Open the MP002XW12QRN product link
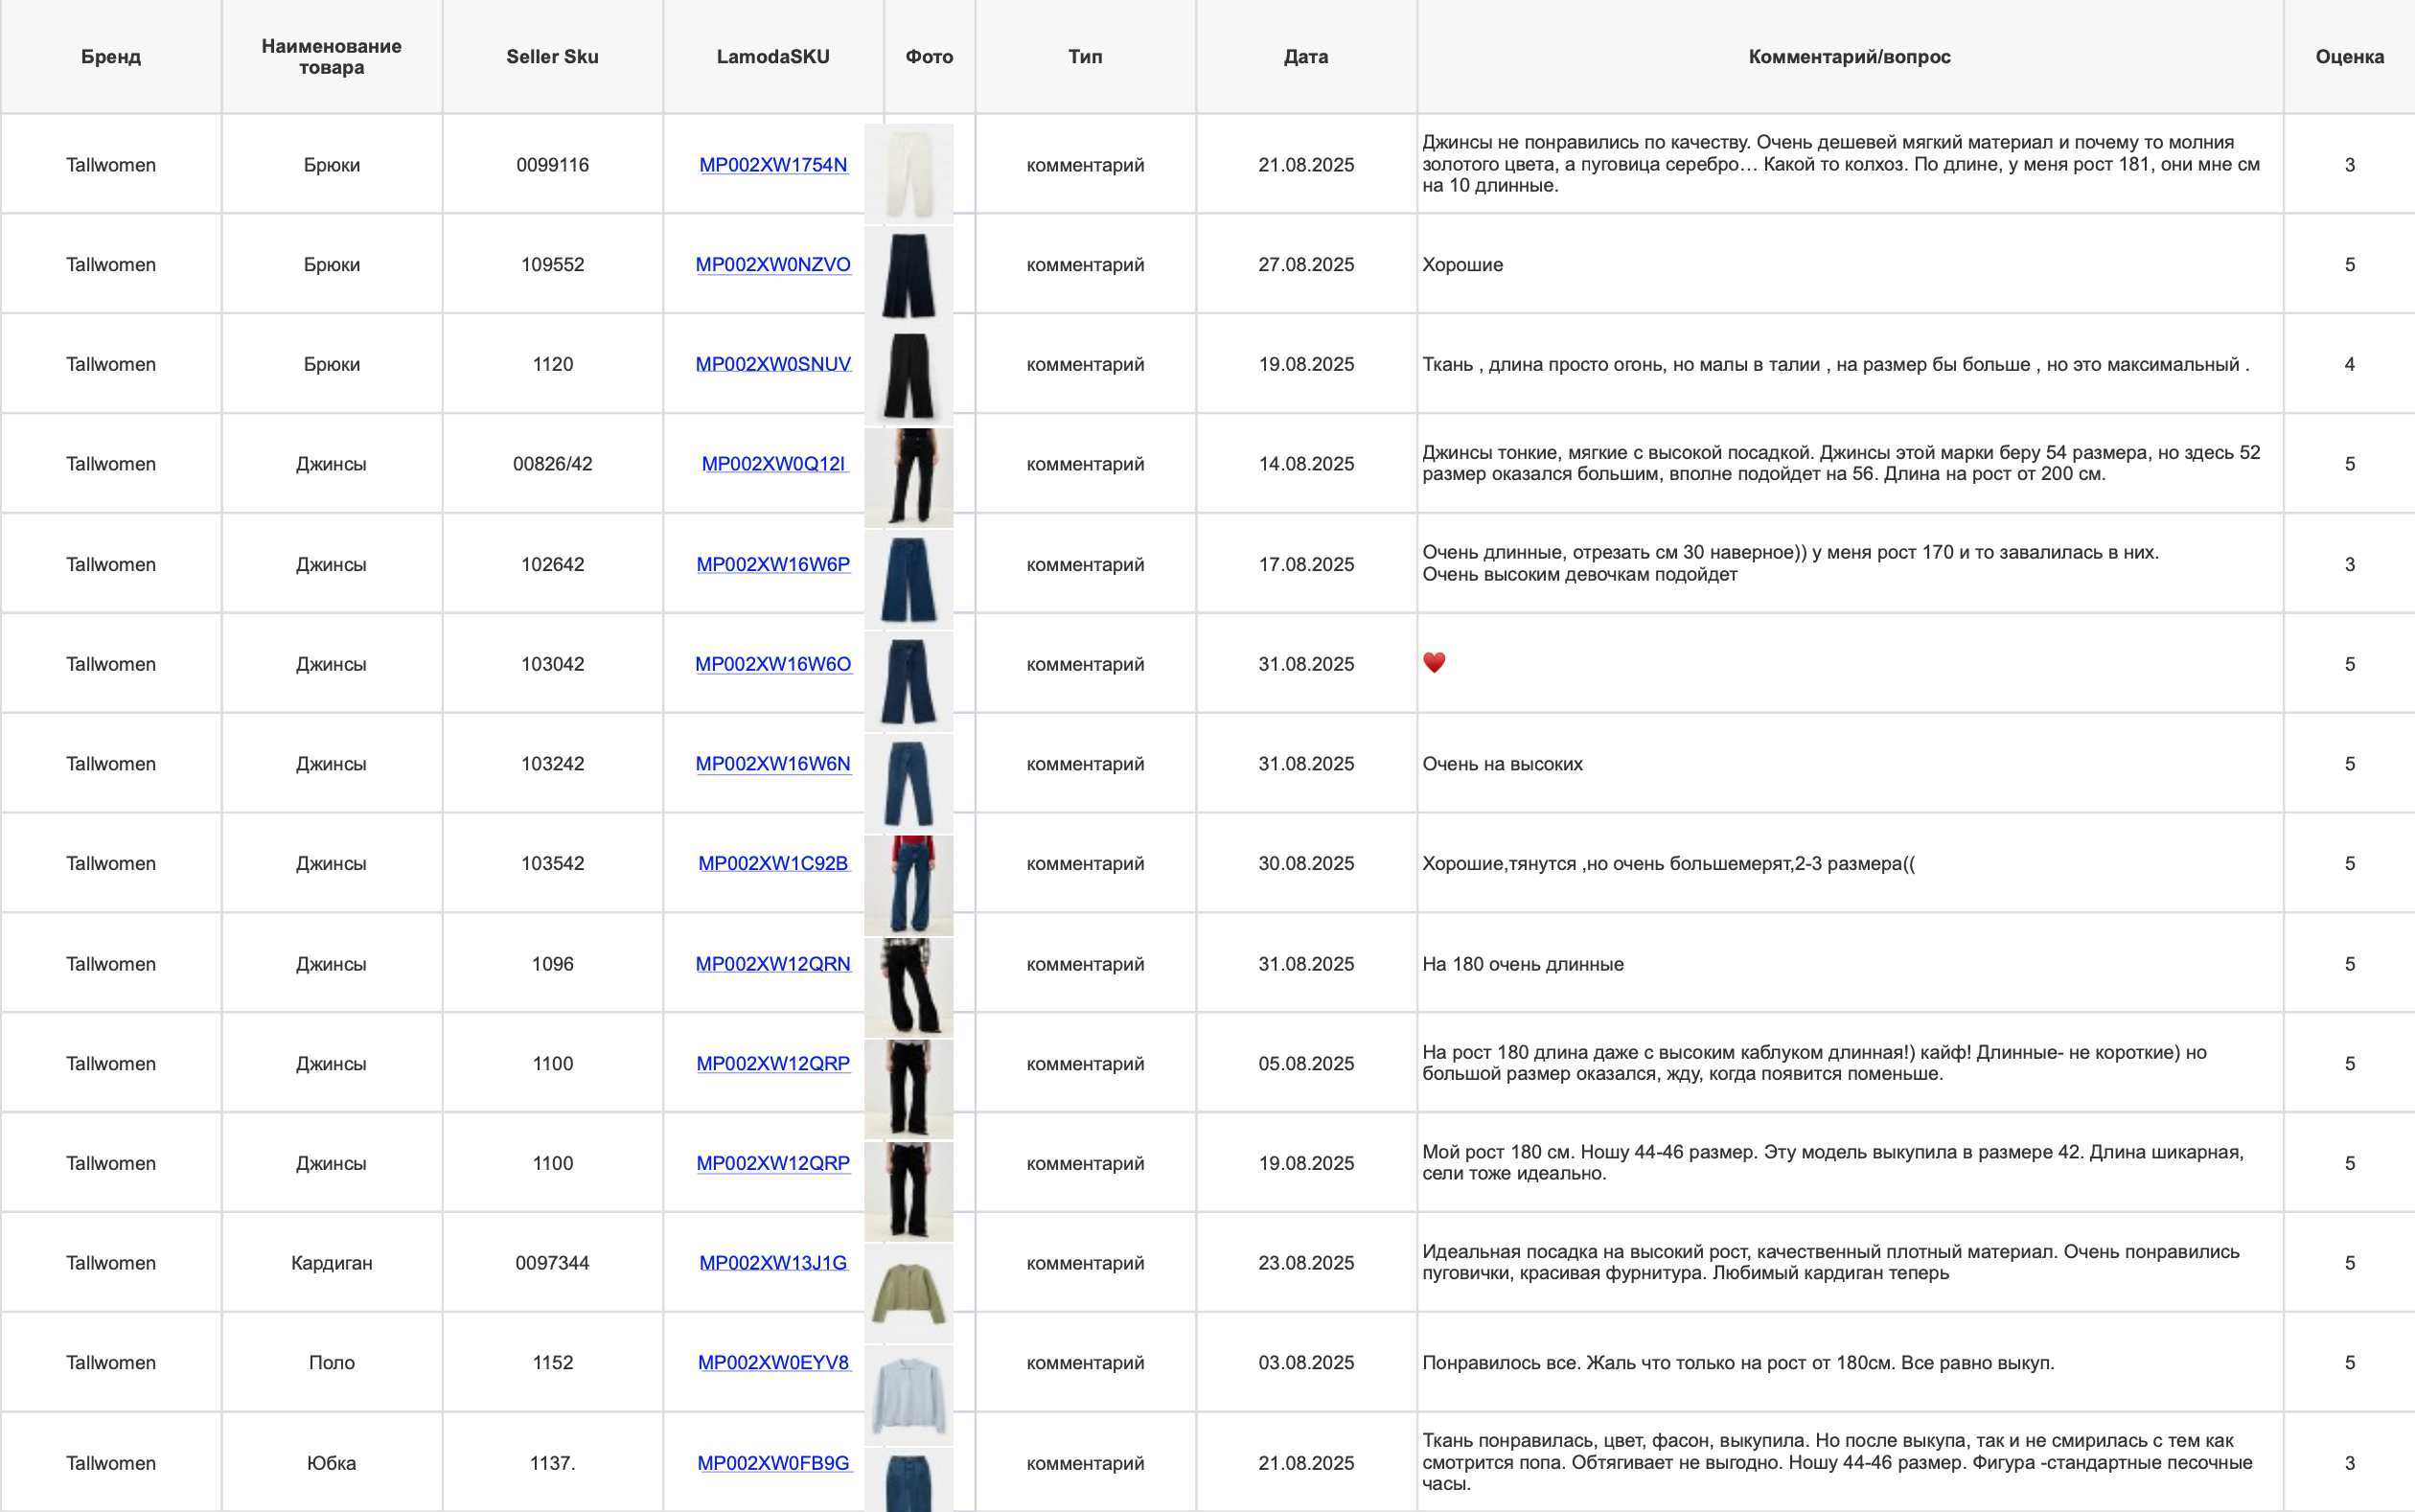This screenshot has width=2415, height=1512. coord(773,964)
